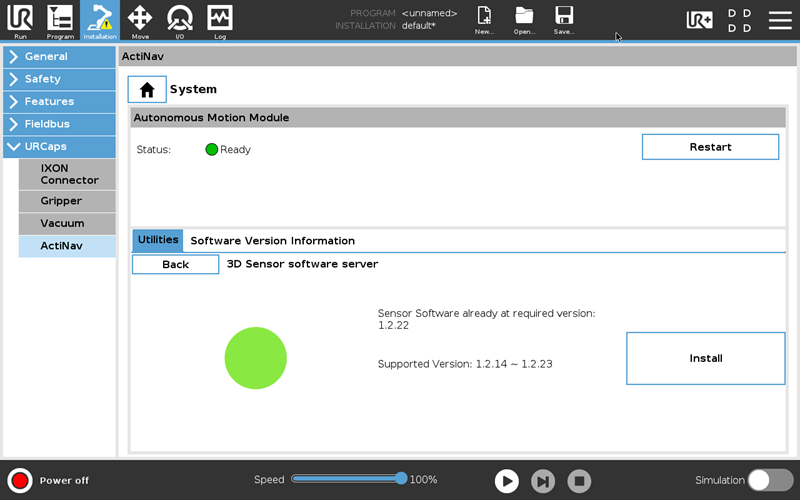Open the Log tab icon
The height and width of the screenshot is (500, 800).
(x=220, y=20)
